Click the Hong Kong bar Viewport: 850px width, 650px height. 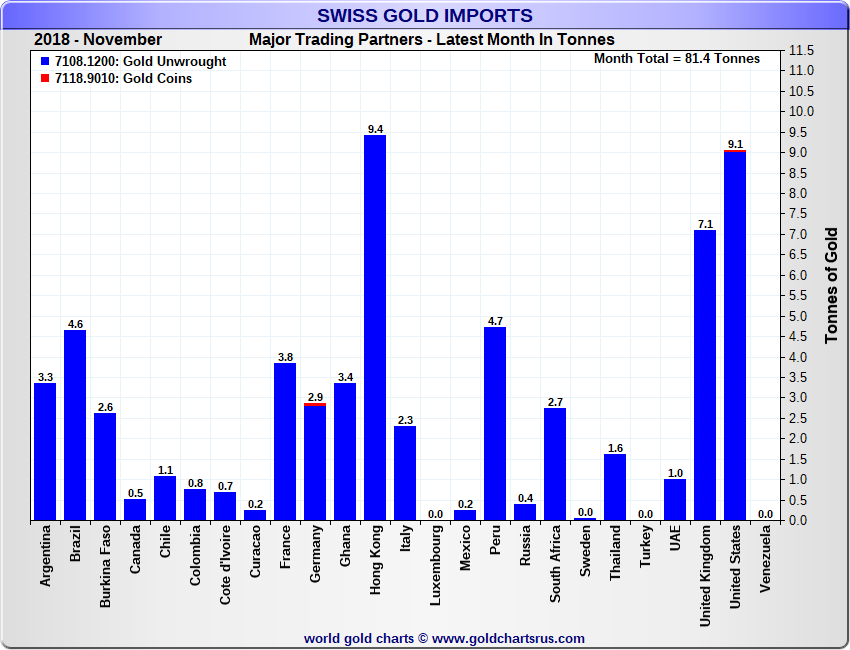[x=375, y=330]
